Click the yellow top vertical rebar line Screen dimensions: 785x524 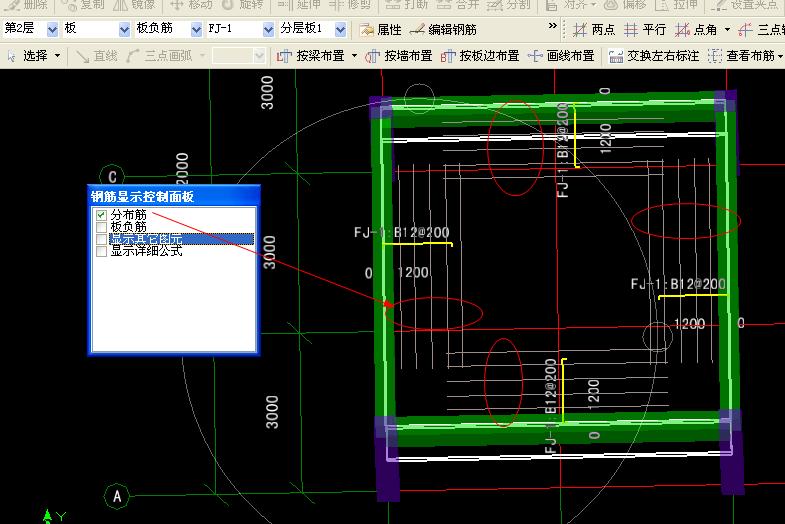576,135
